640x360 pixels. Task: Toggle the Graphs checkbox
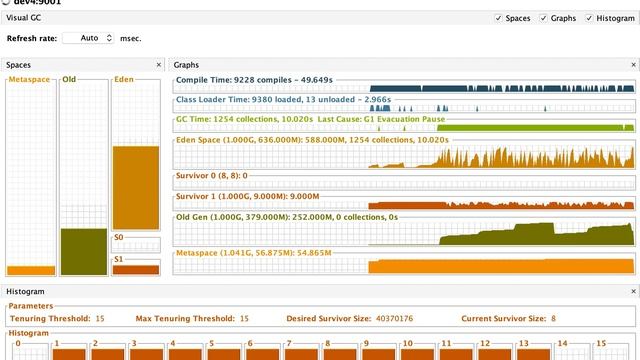[x=543, y=18]
